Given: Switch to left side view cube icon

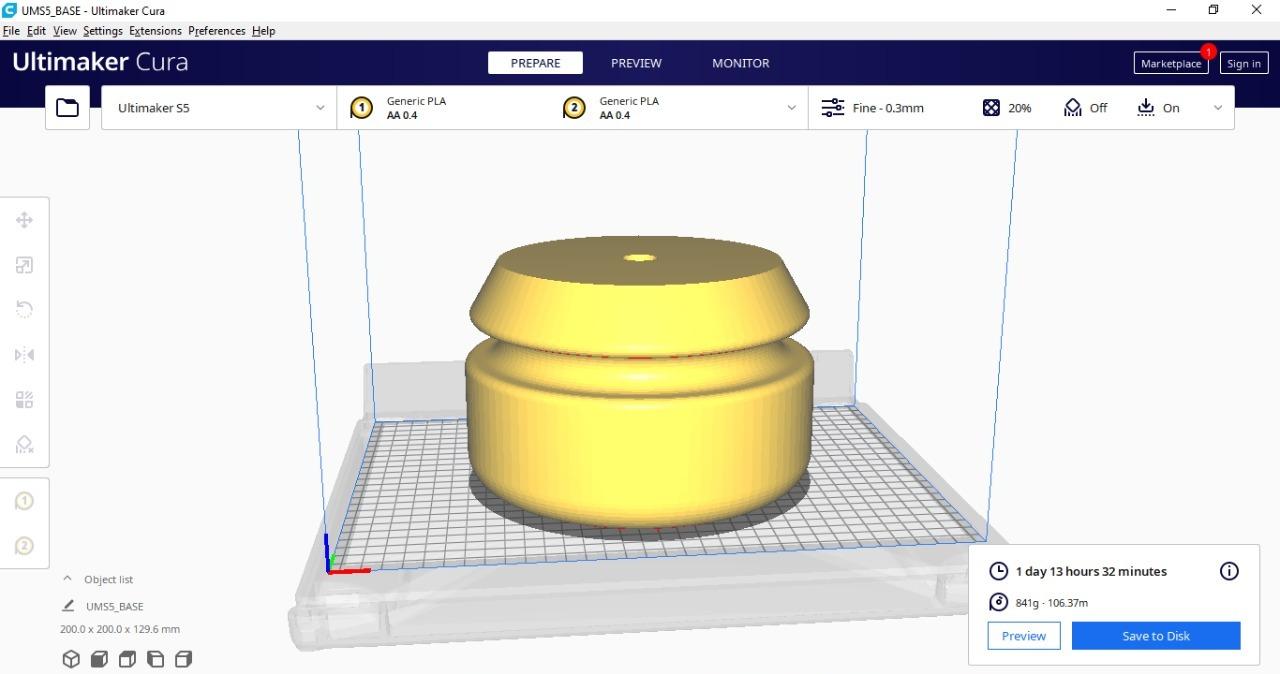Looking at the screenshot, I should pos(155,659).
